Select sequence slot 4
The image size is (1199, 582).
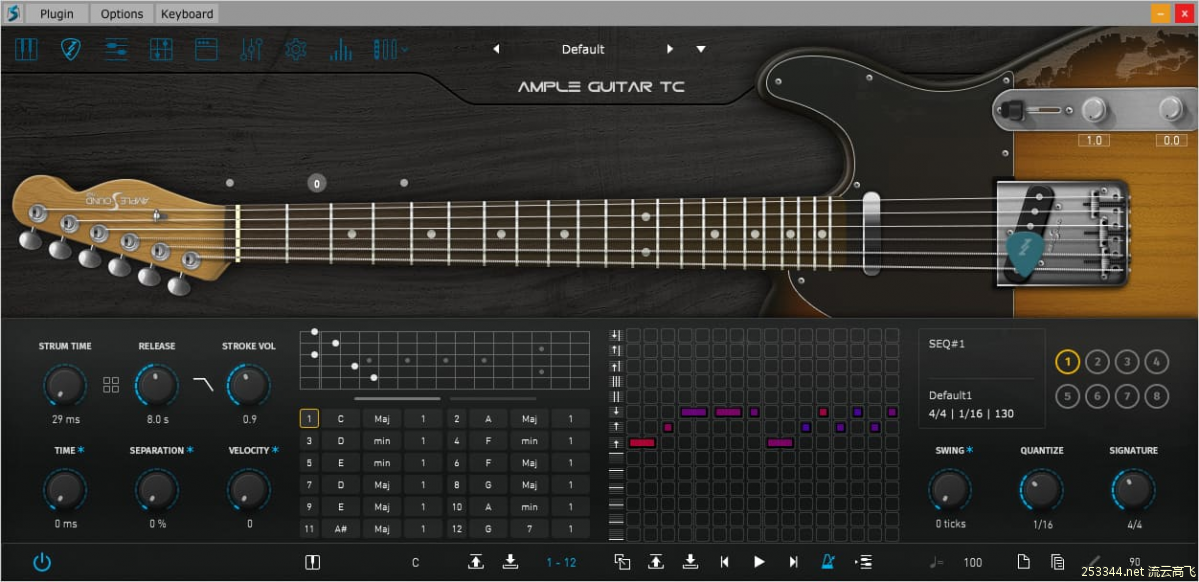pyautogui.click(x=1157, y=362)
